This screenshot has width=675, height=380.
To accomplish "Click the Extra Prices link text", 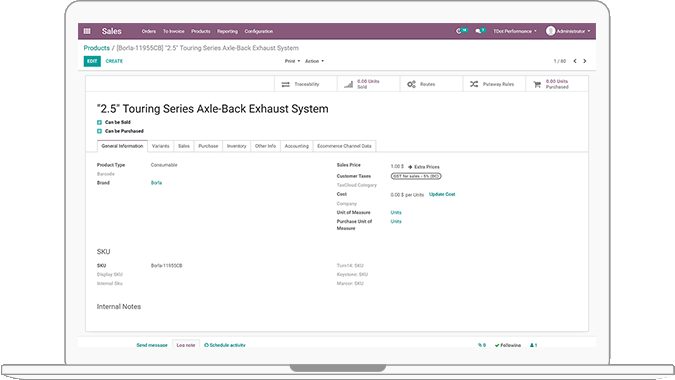I will click(x=427, y=167).
